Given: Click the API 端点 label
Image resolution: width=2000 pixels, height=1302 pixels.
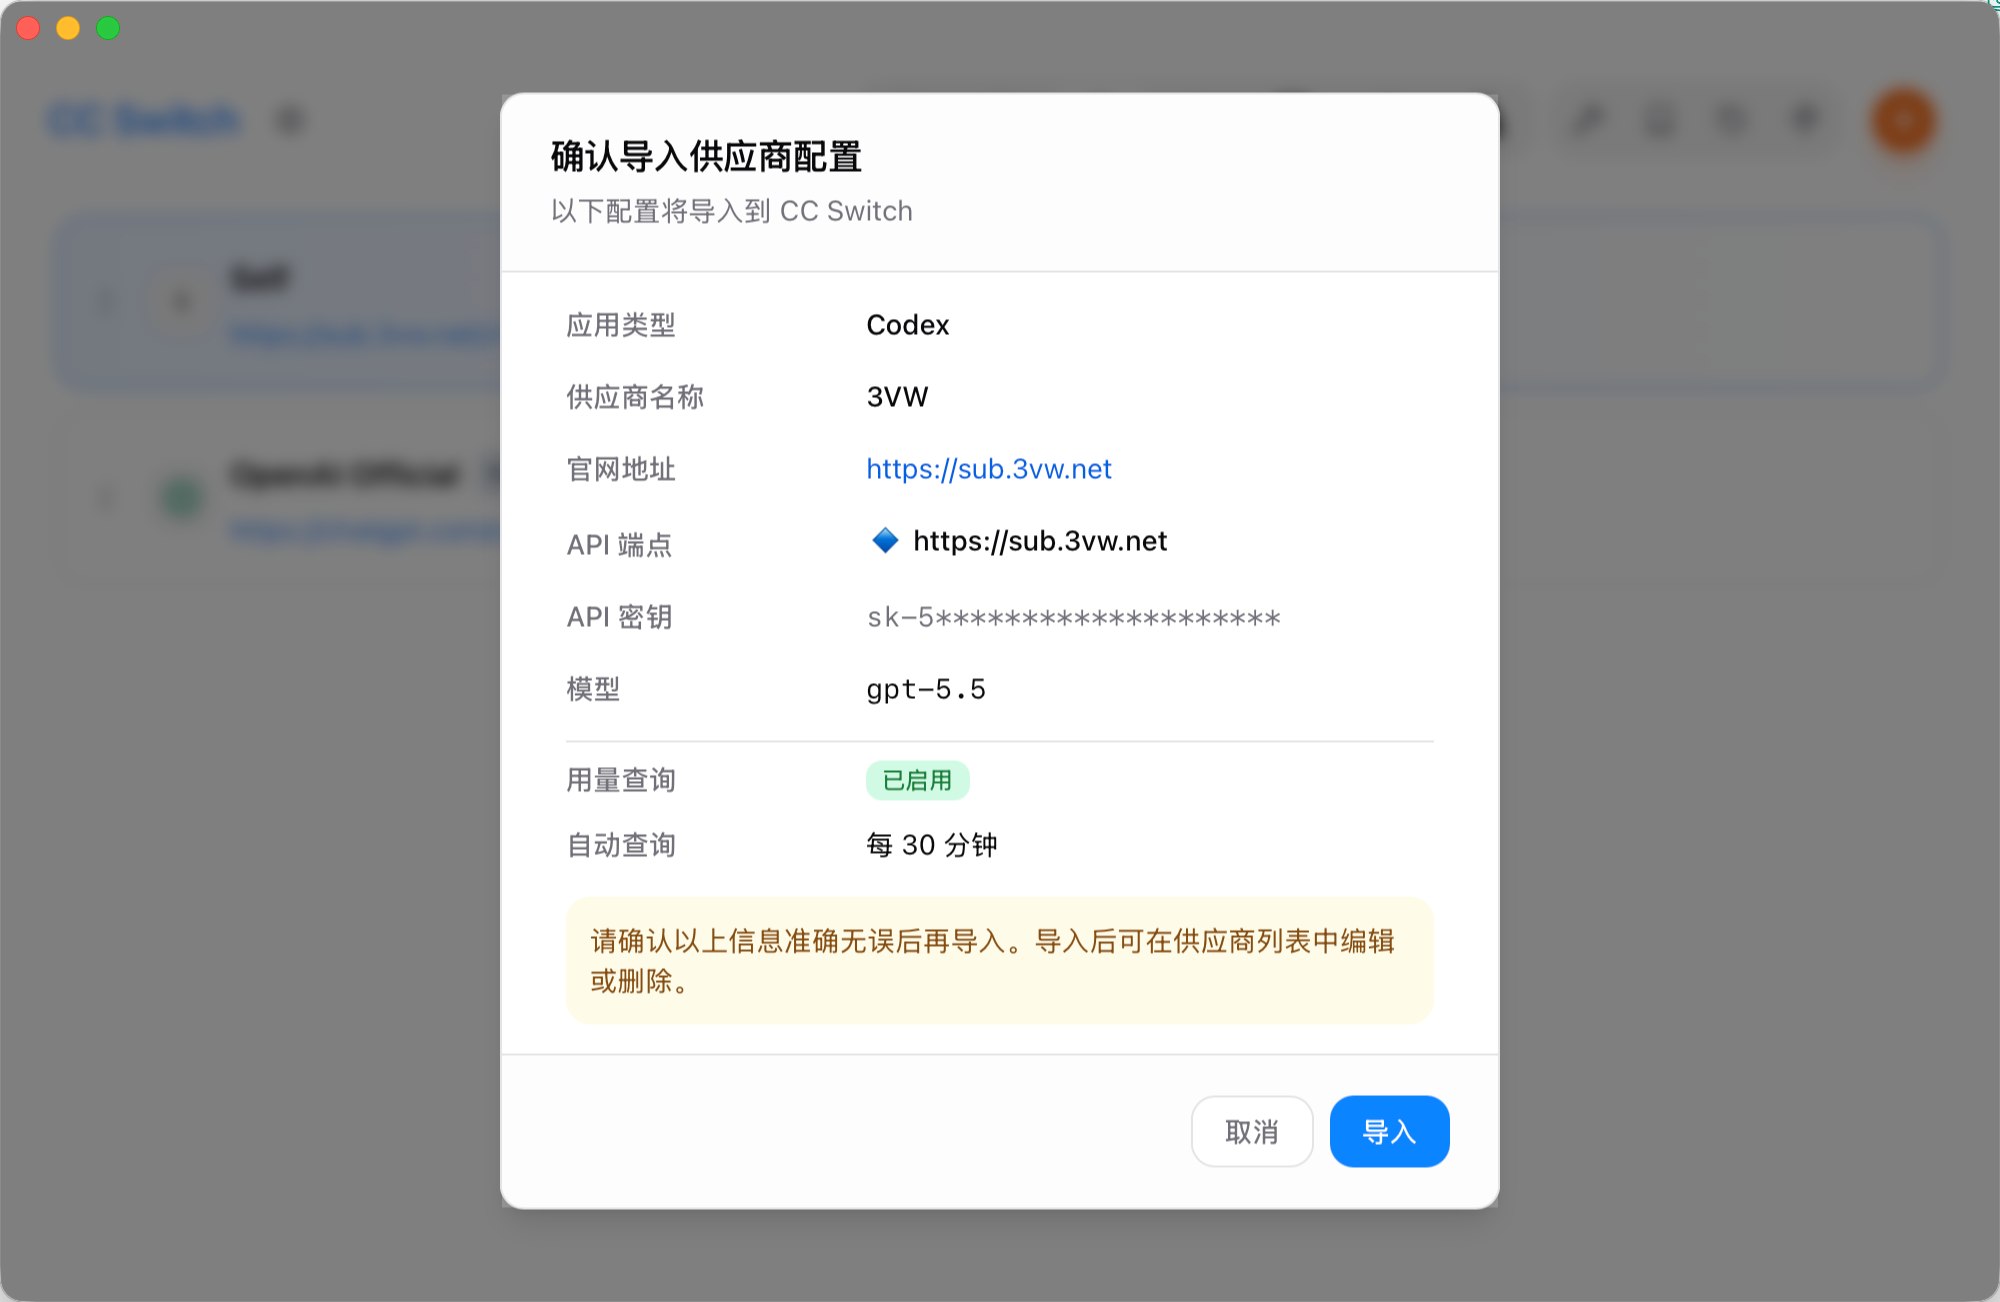Looking at the screenshot, I should tap(619, 545).
